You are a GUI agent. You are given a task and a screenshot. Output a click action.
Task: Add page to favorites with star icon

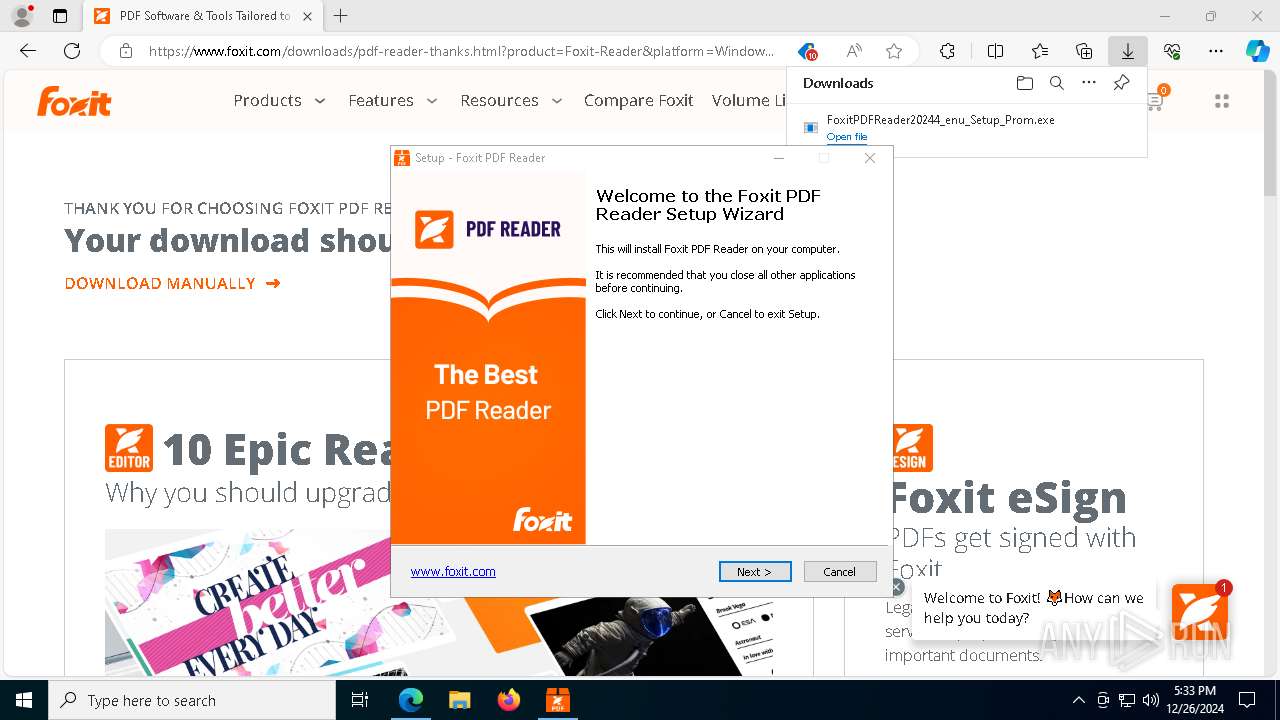[894, 51]
